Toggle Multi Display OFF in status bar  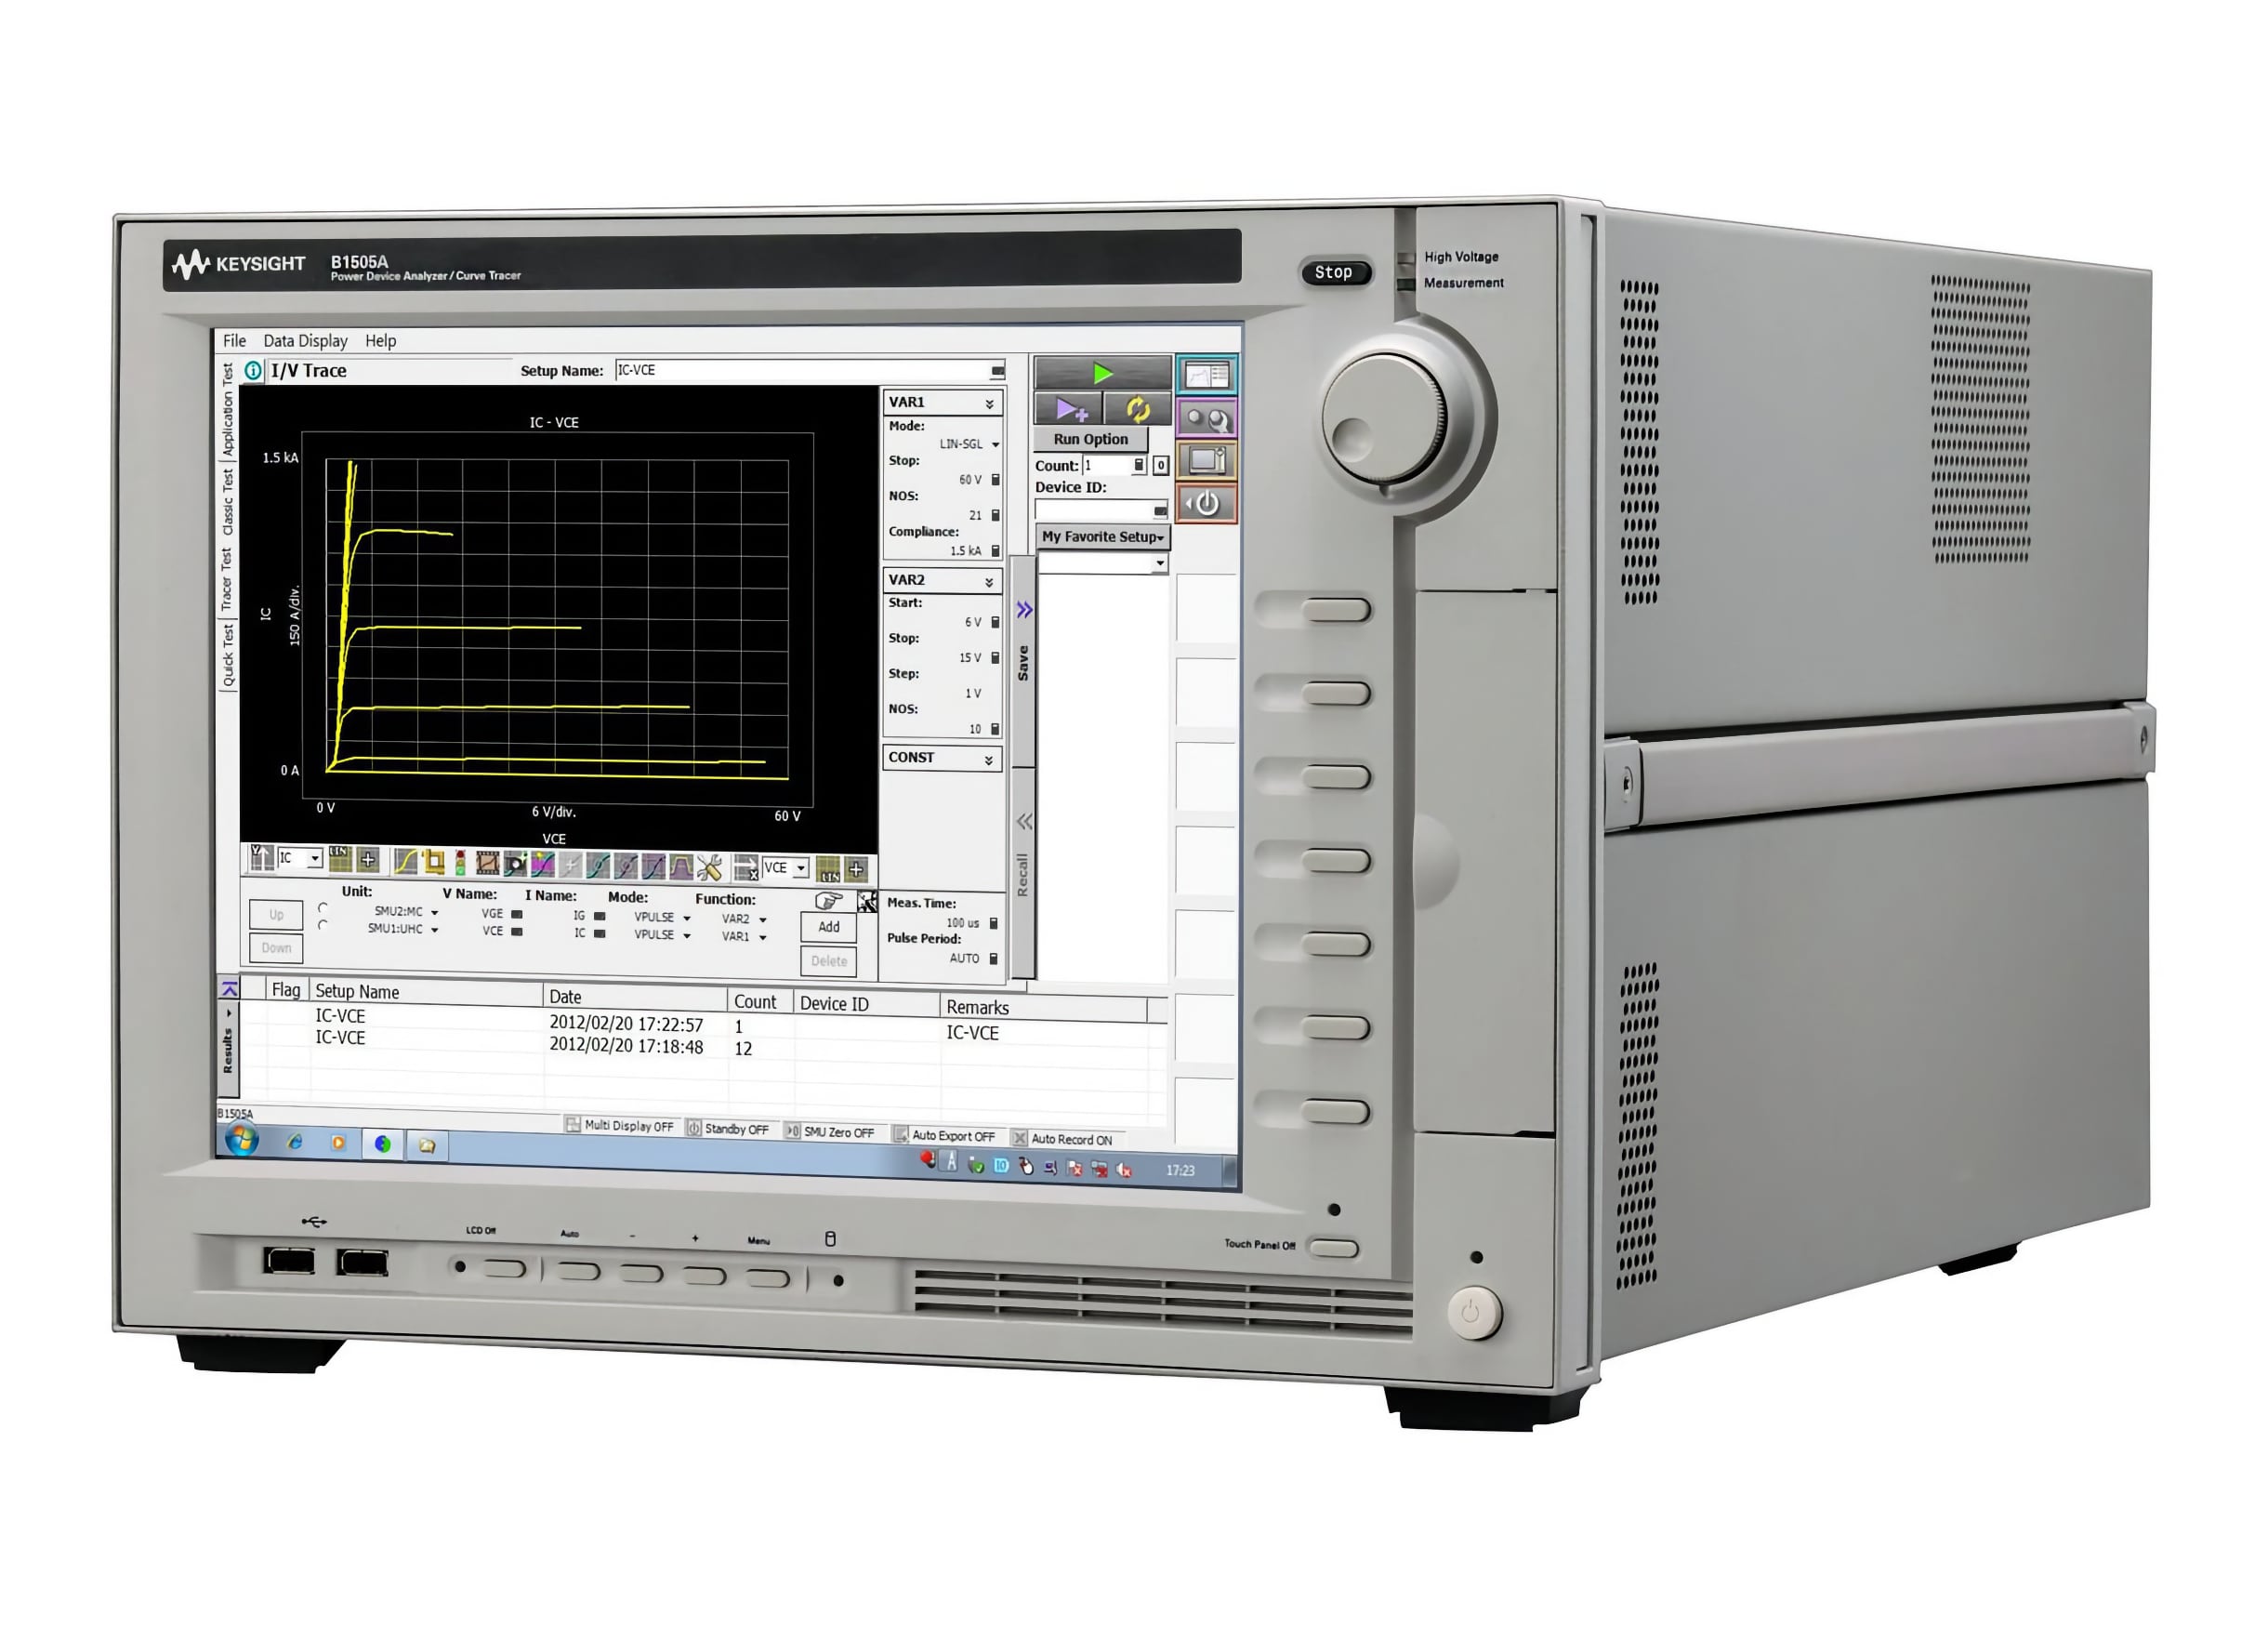click(x=620, y=1125)
